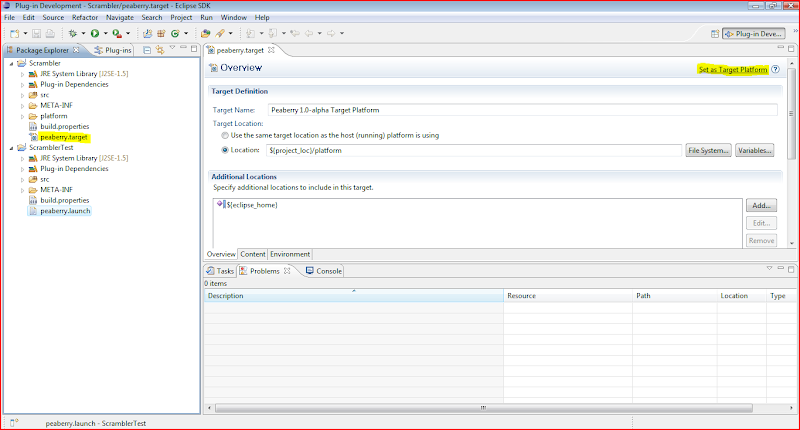Close the peaberry.target editor tab
The width and height of the screenshot is (800, 430).
pos(271,50)
